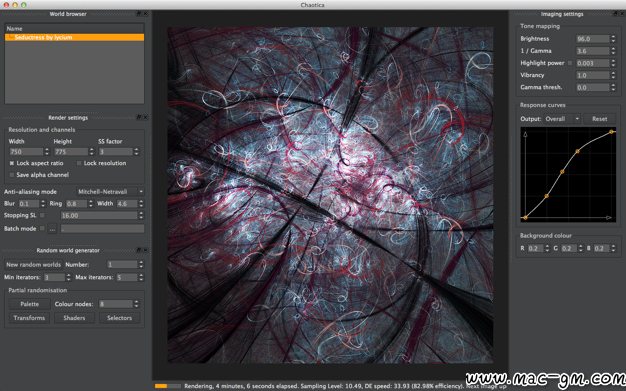Close the Random world generator panel

145,250
